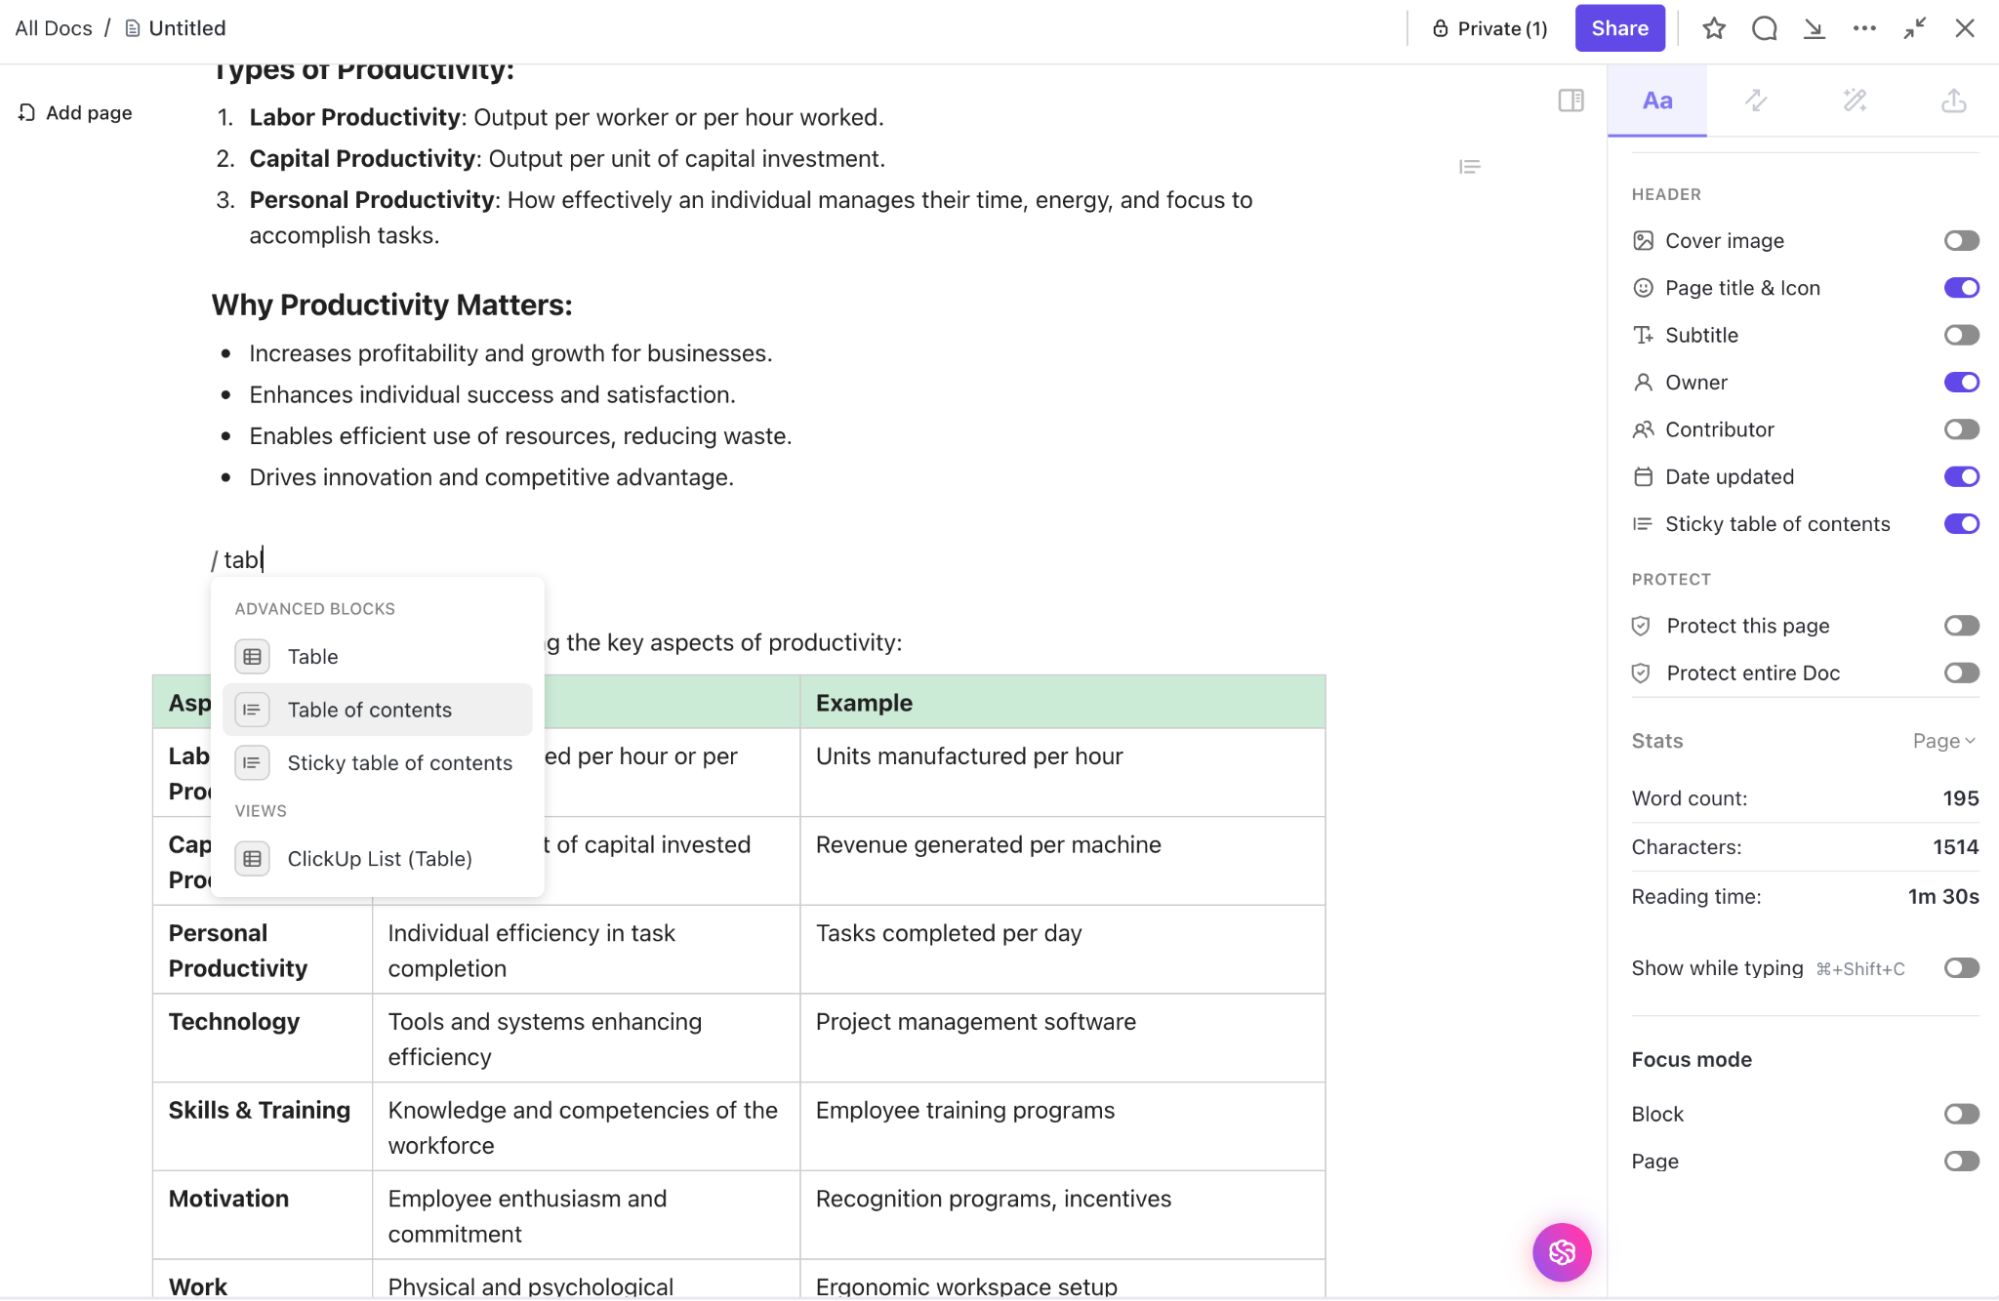
Task: Enable Protect this page switch
Action: tap(1960, 626)
